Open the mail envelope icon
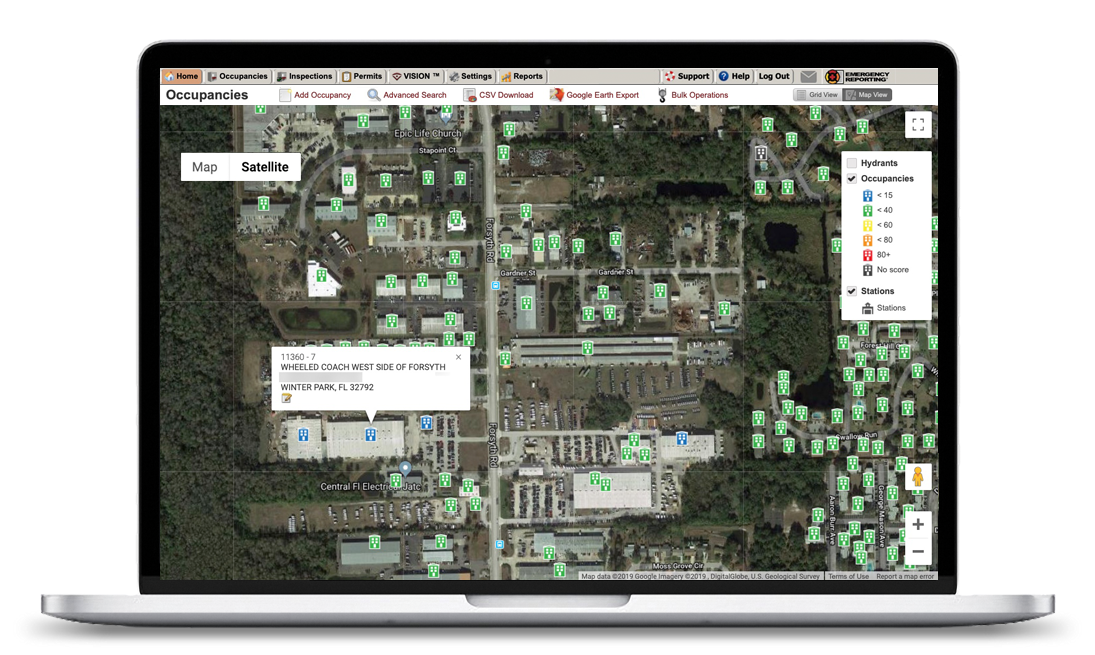 pyautogui.click(x=809, y=76)
